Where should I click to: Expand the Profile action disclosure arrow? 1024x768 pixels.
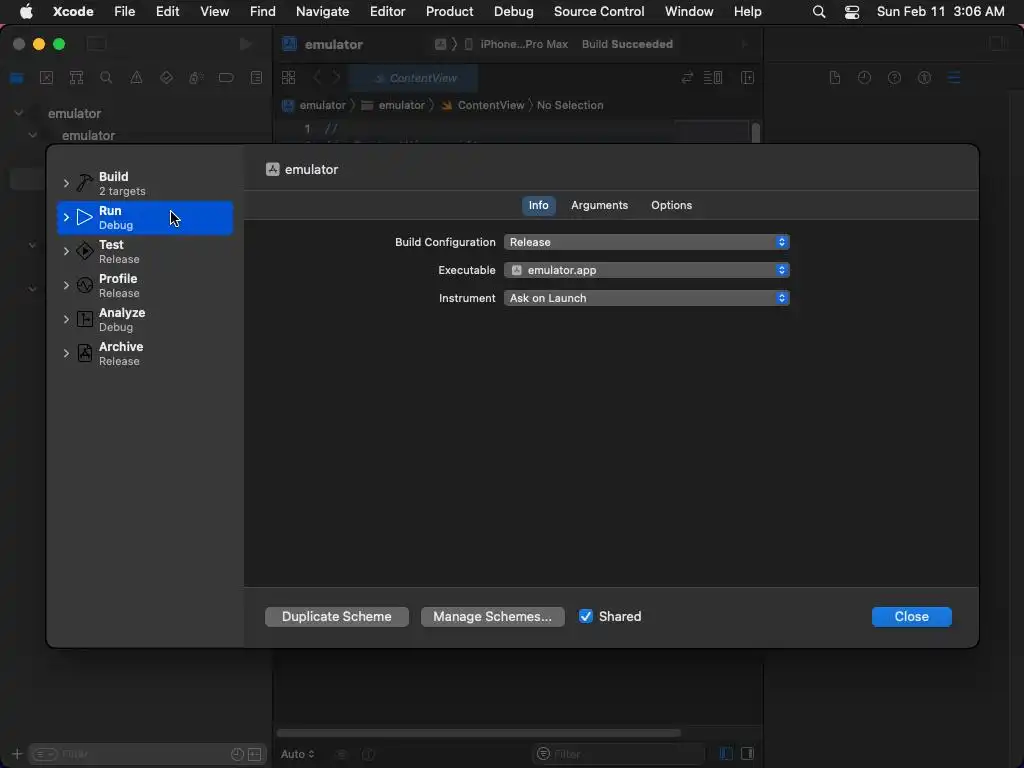[x=66, y=285]
